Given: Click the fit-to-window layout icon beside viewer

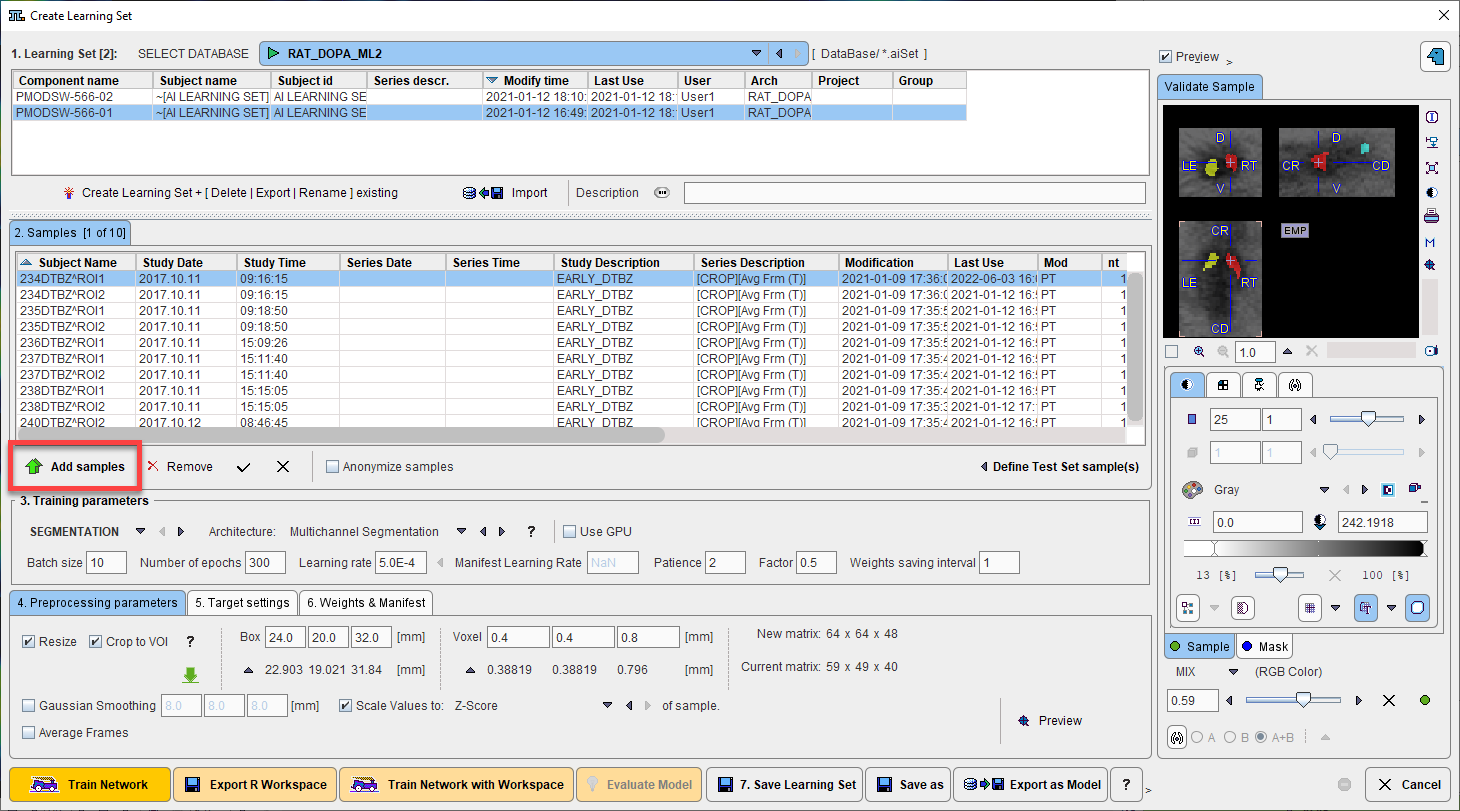Looking at the screenshot, I should [1432, 167].
